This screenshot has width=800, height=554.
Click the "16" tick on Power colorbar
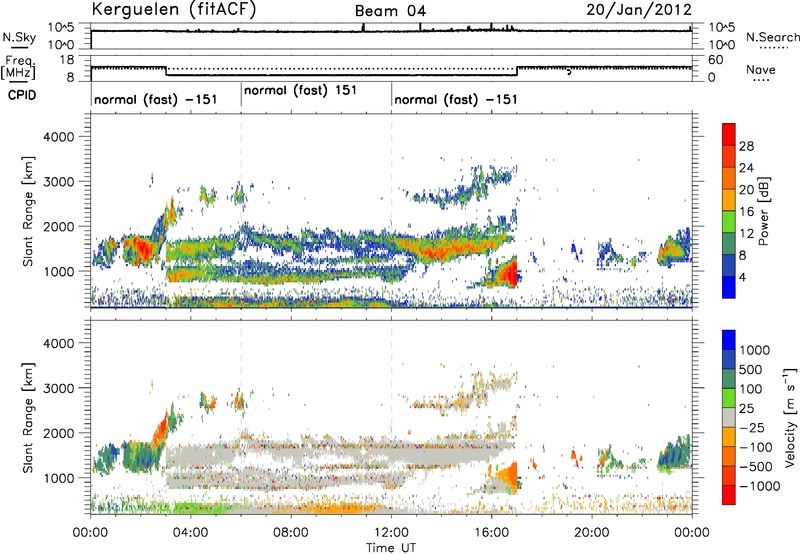point(746,212)
